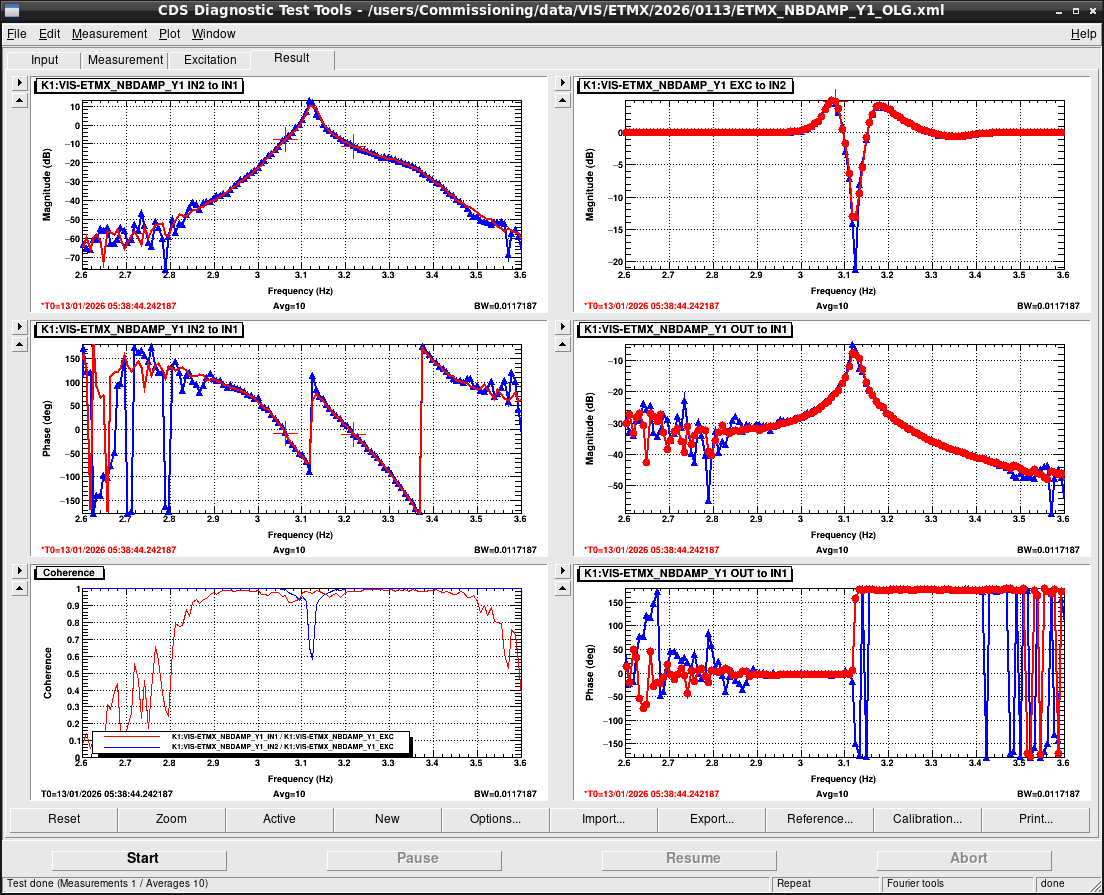This screenshot has width=1104, height=895.
Task: Open the Calibration... dialog
Action: [927, 819]
